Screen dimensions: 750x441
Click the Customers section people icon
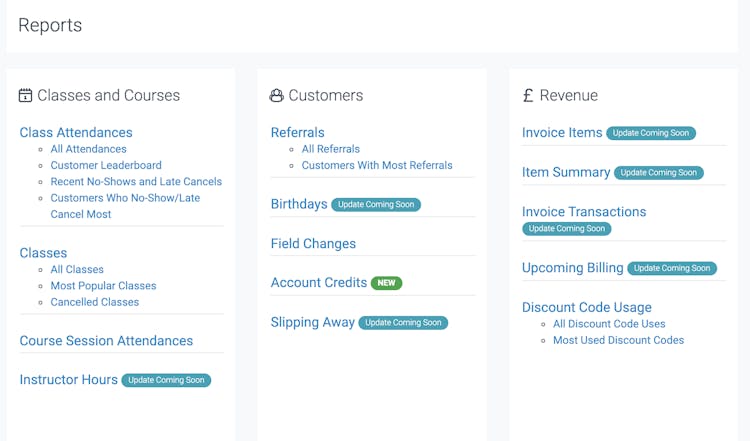click(x=277, y=96)
